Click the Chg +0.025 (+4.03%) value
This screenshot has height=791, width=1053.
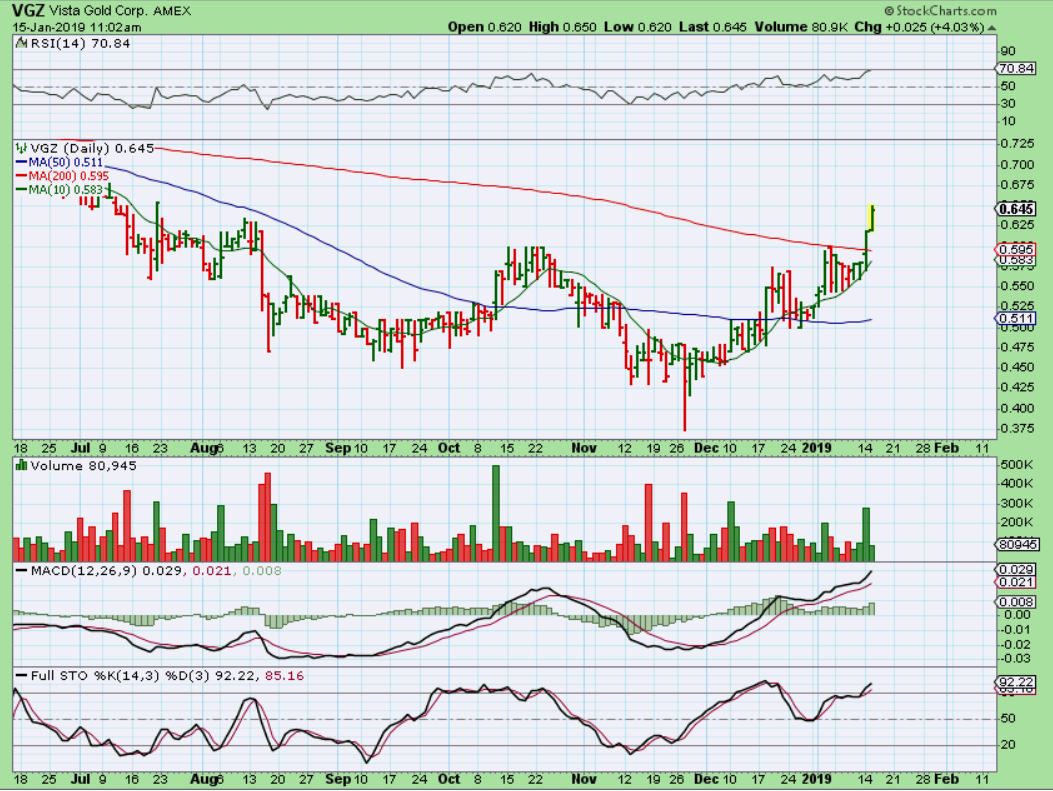coord(919,27)
